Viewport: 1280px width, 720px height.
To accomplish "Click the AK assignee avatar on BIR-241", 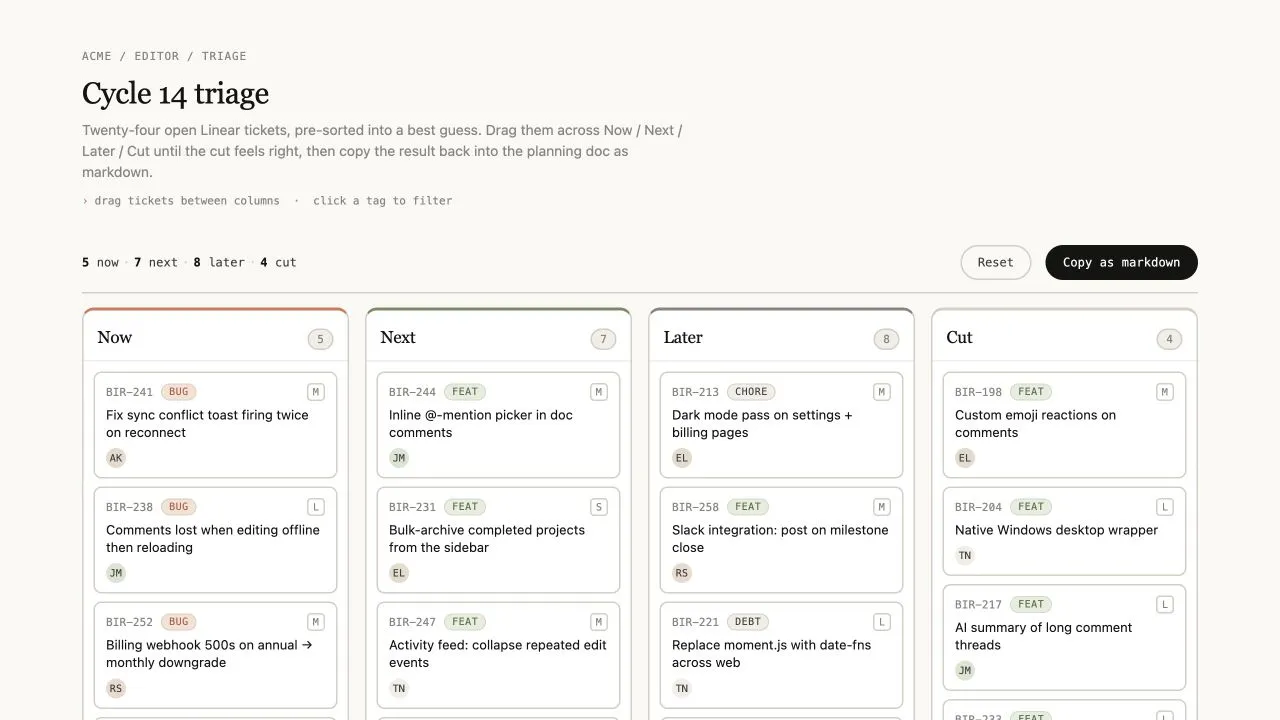I will (116, 458).
